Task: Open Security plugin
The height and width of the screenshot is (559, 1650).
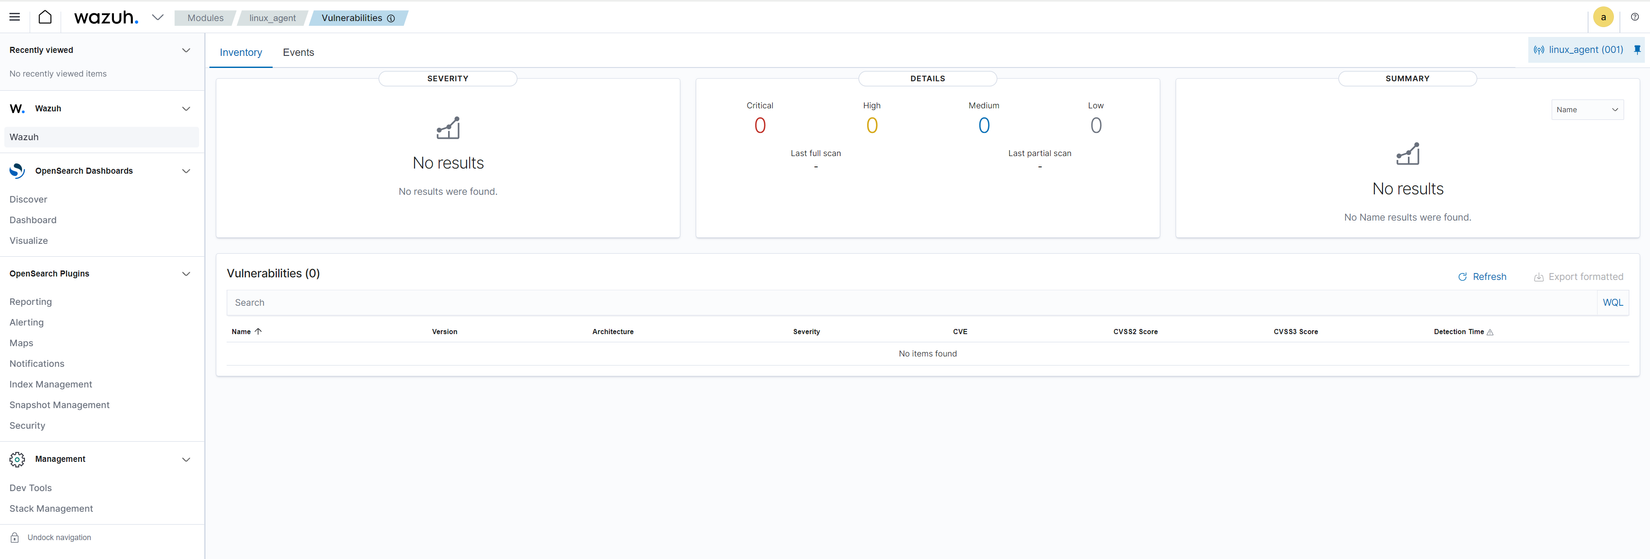Action: 27,426
